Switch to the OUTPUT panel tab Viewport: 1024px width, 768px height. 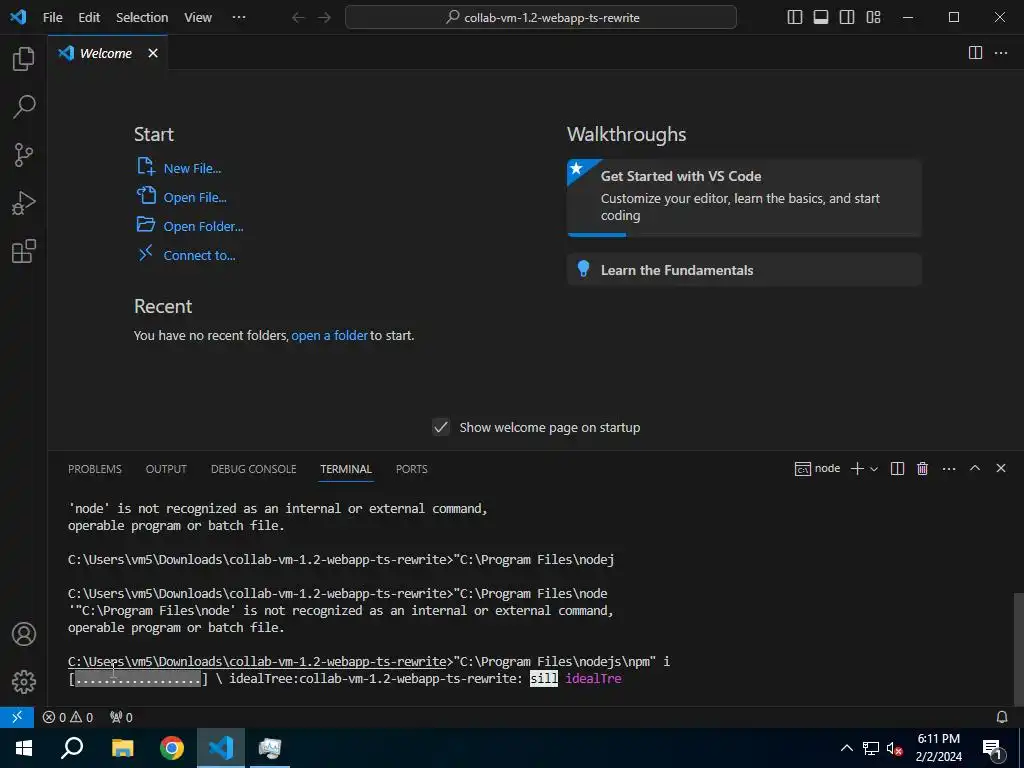click(x=166, y=469)
